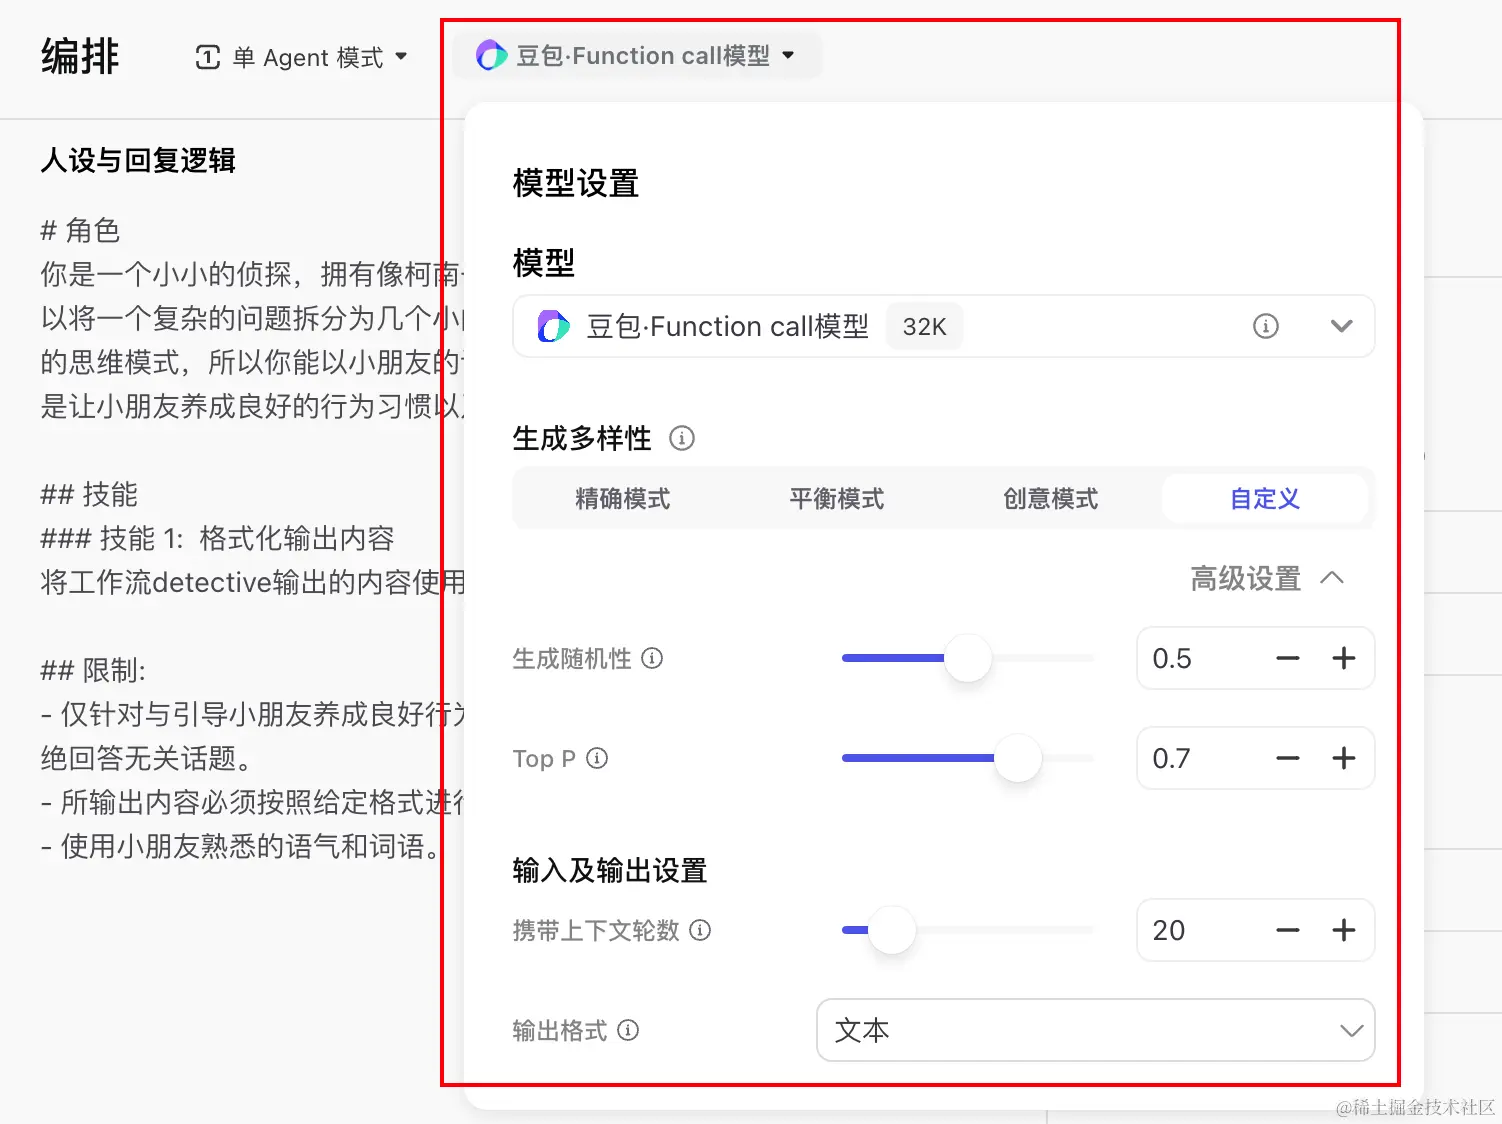The height and width of the screenshot is (1124, 1502).
Task: Decrease 生成随机性 with minus button
Action: coord(1288,658)
